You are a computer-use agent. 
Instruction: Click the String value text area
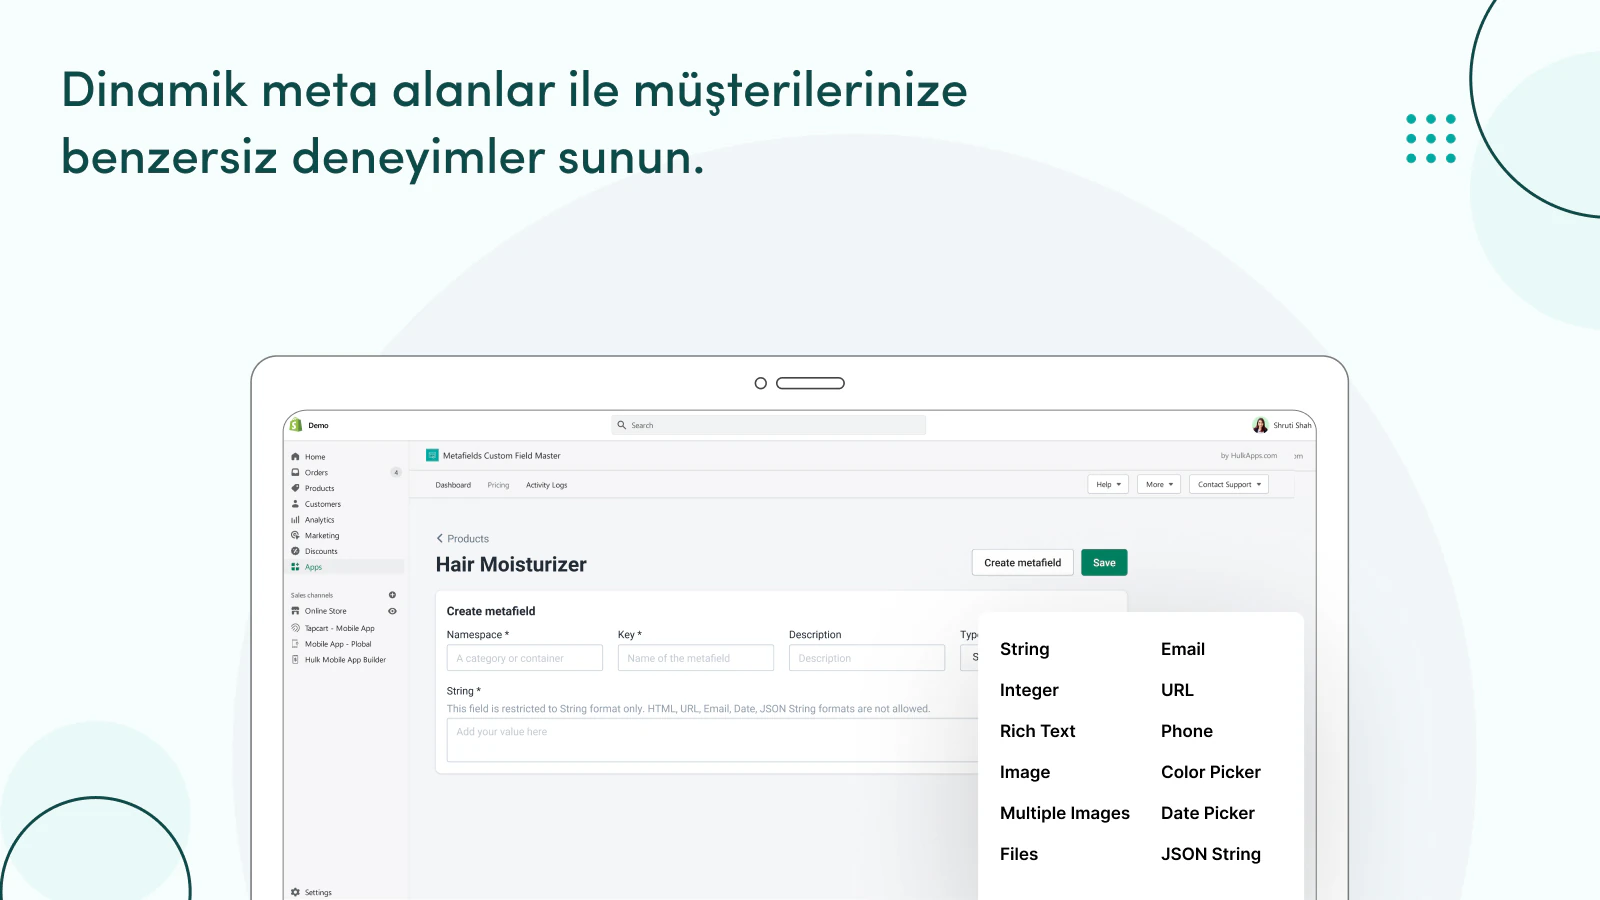point(712,740)
